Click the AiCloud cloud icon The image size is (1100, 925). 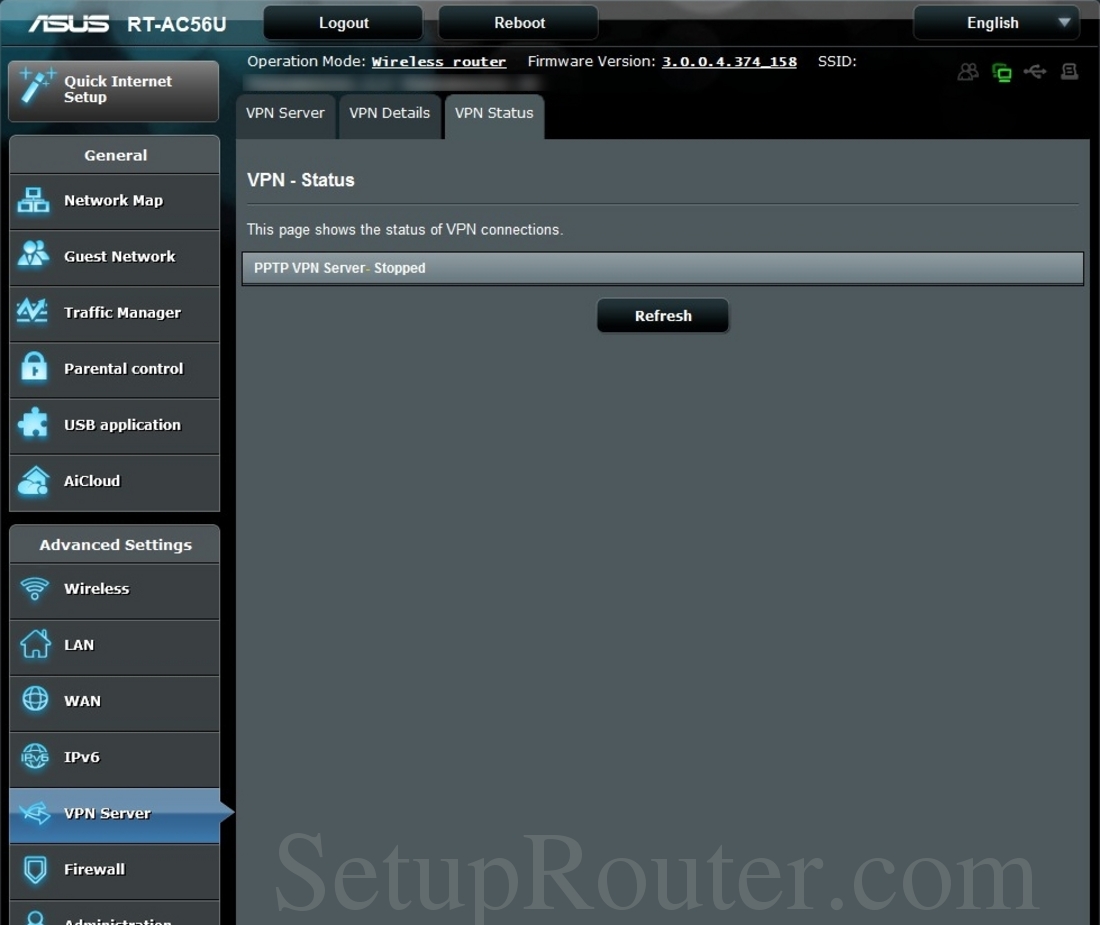pyautogui.click(x=34, y=481)
